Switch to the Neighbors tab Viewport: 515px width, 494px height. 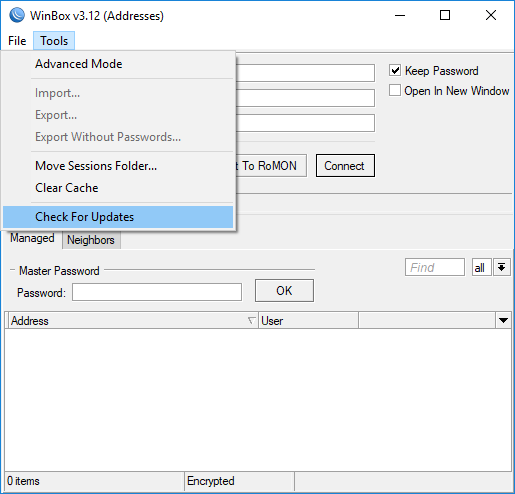[91, 240]
